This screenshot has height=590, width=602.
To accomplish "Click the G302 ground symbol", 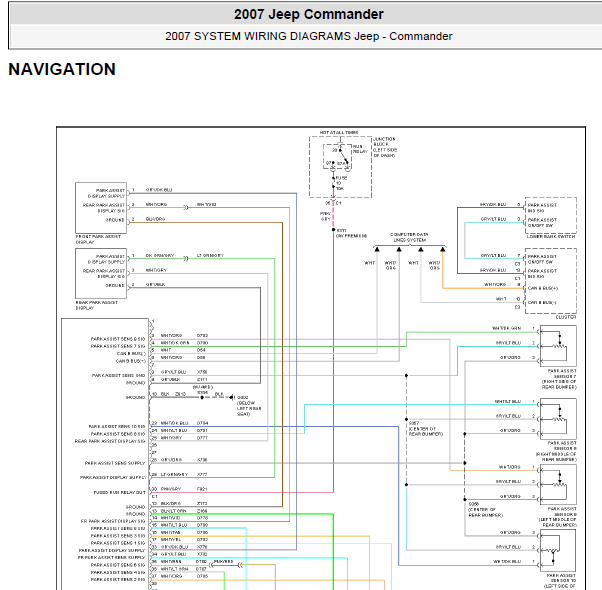I will click(x=232, y=397).
